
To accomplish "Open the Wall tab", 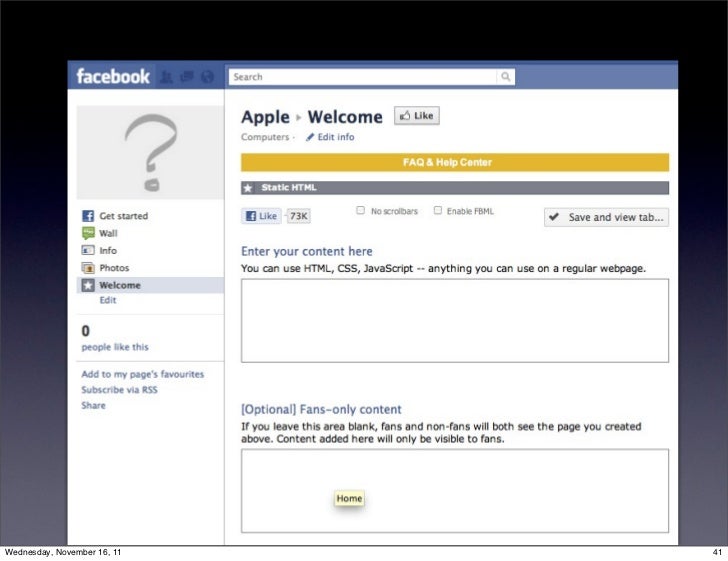I will 108,233.
